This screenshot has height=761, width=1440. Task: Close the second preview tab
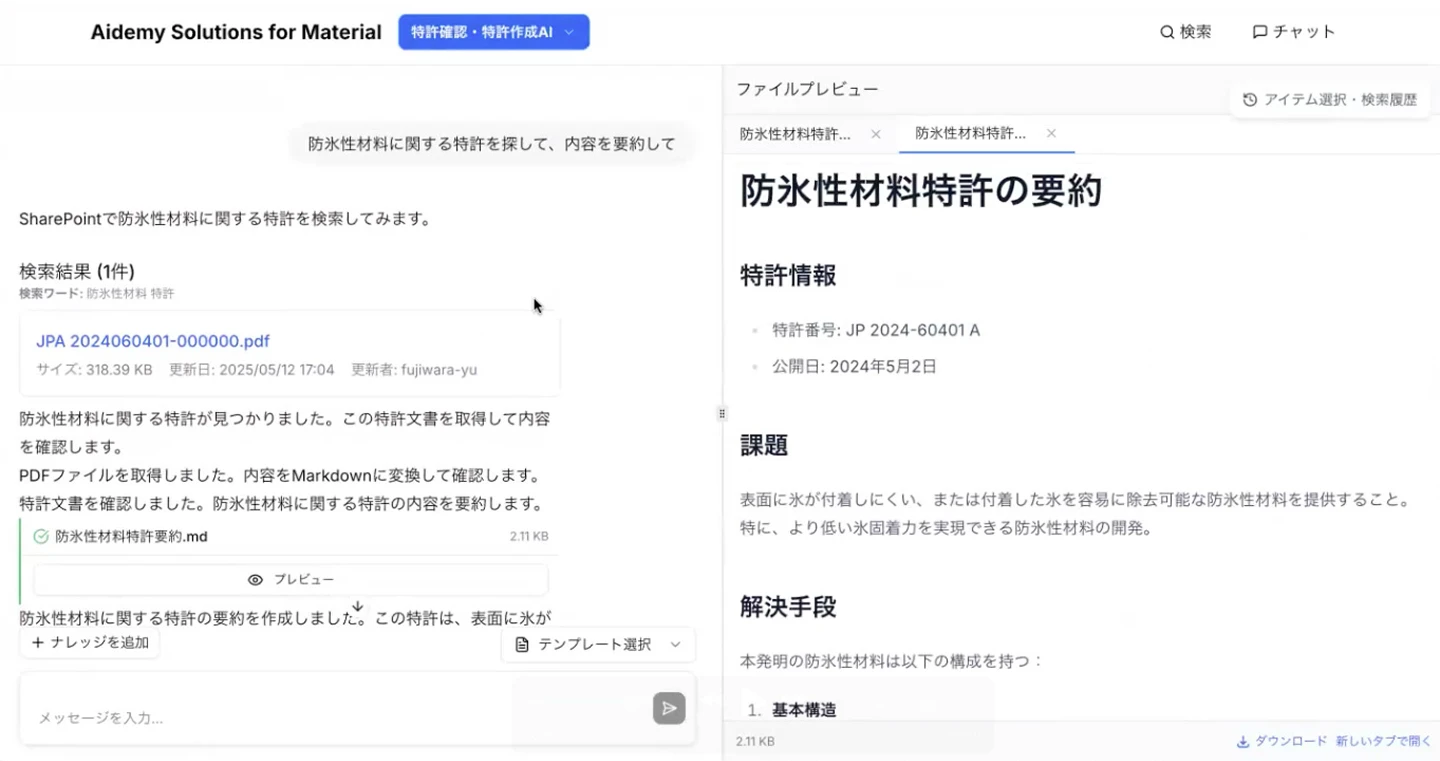1051,133
